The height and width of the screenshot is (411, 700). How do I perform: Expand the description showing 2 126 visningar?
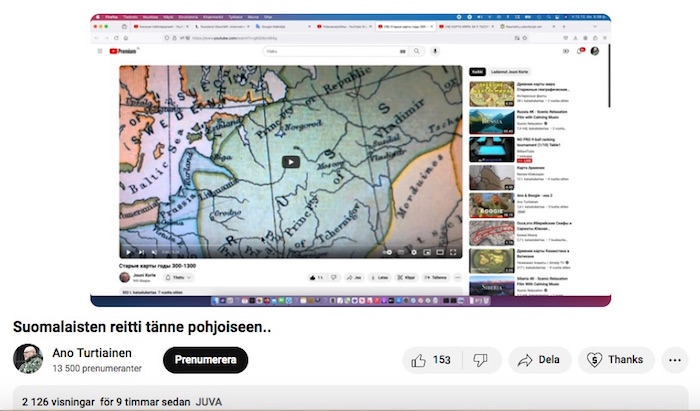[x=350, y=398]
